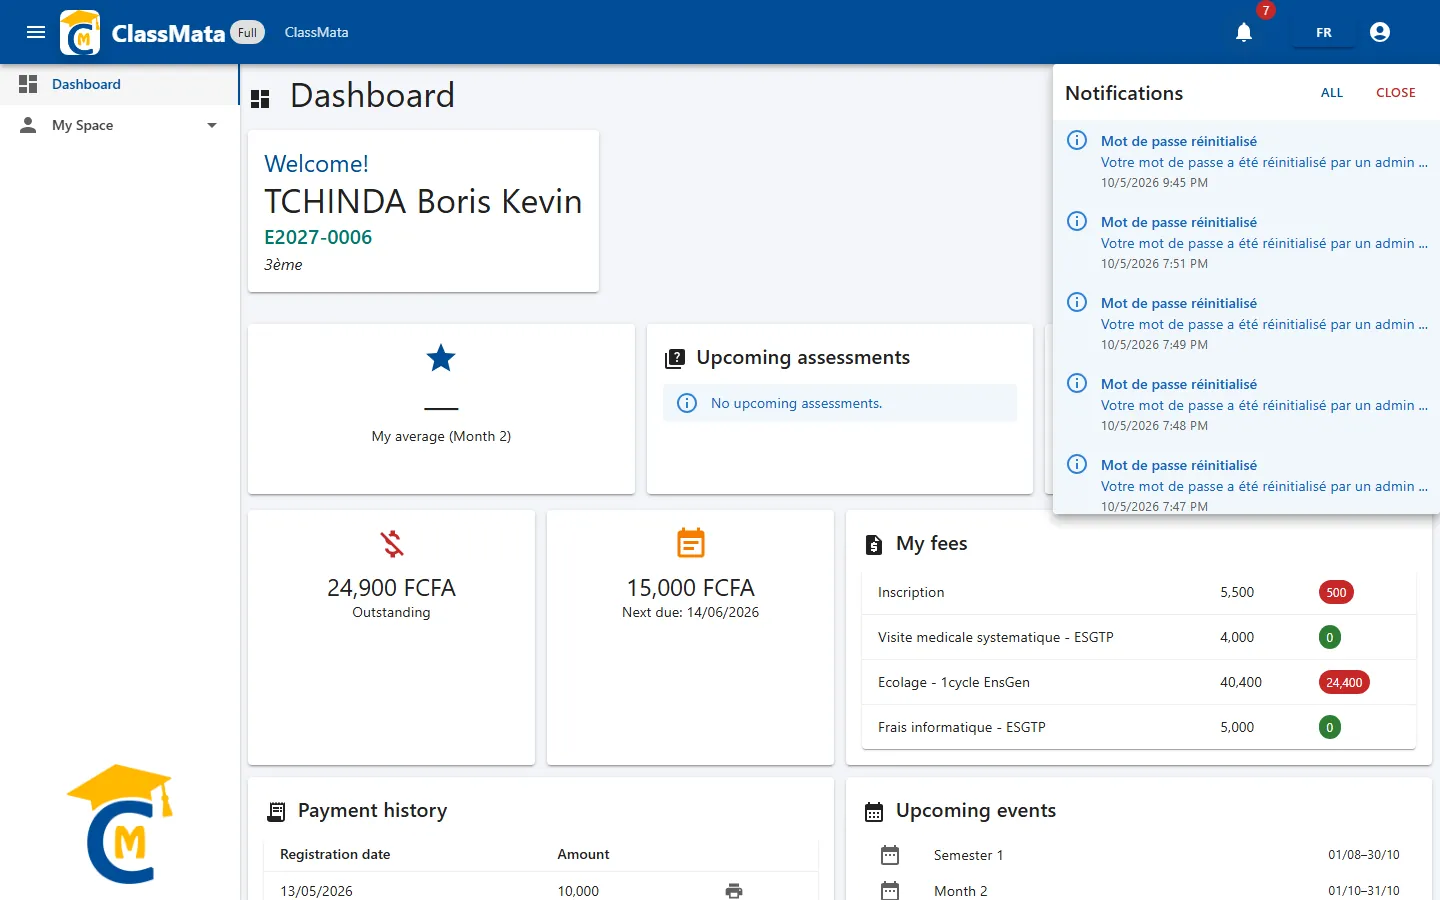Click the star icon above My average
Screen dimensions: 1440x900
coord(441,358)
